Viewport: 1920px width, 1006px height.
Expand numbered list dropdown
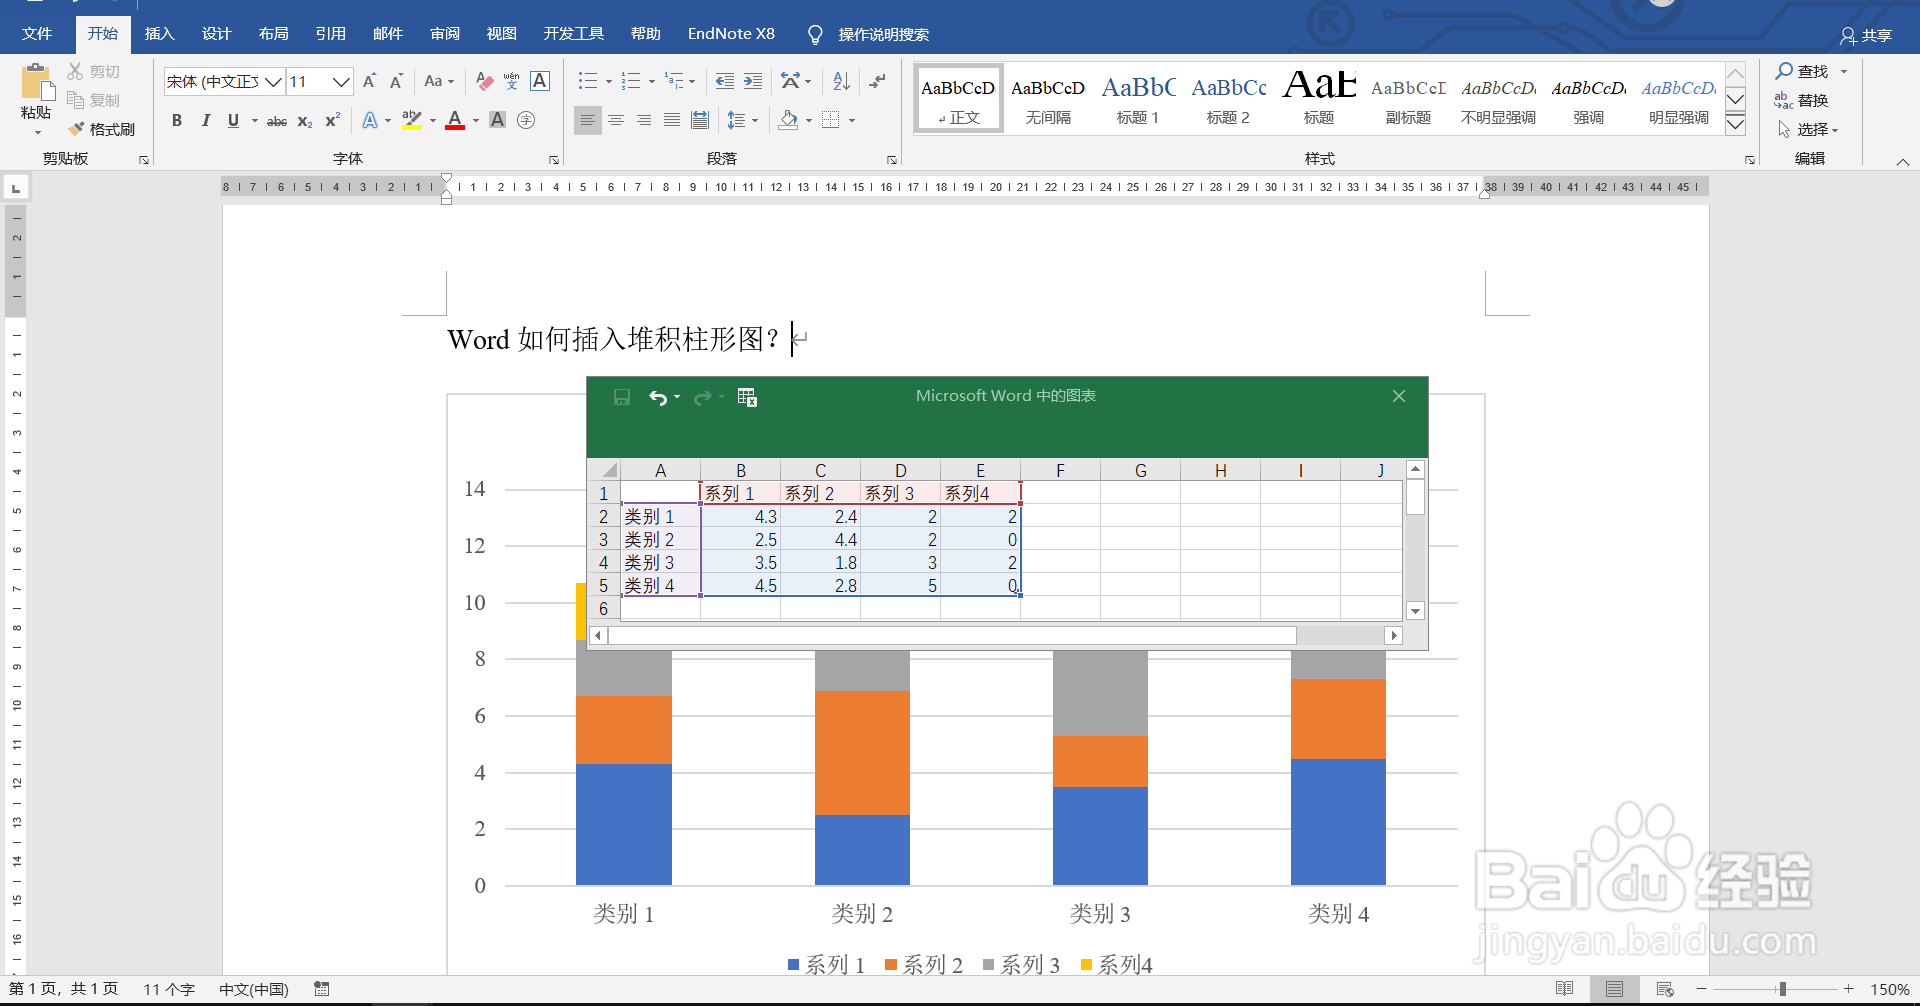click(x=652, y=82)
